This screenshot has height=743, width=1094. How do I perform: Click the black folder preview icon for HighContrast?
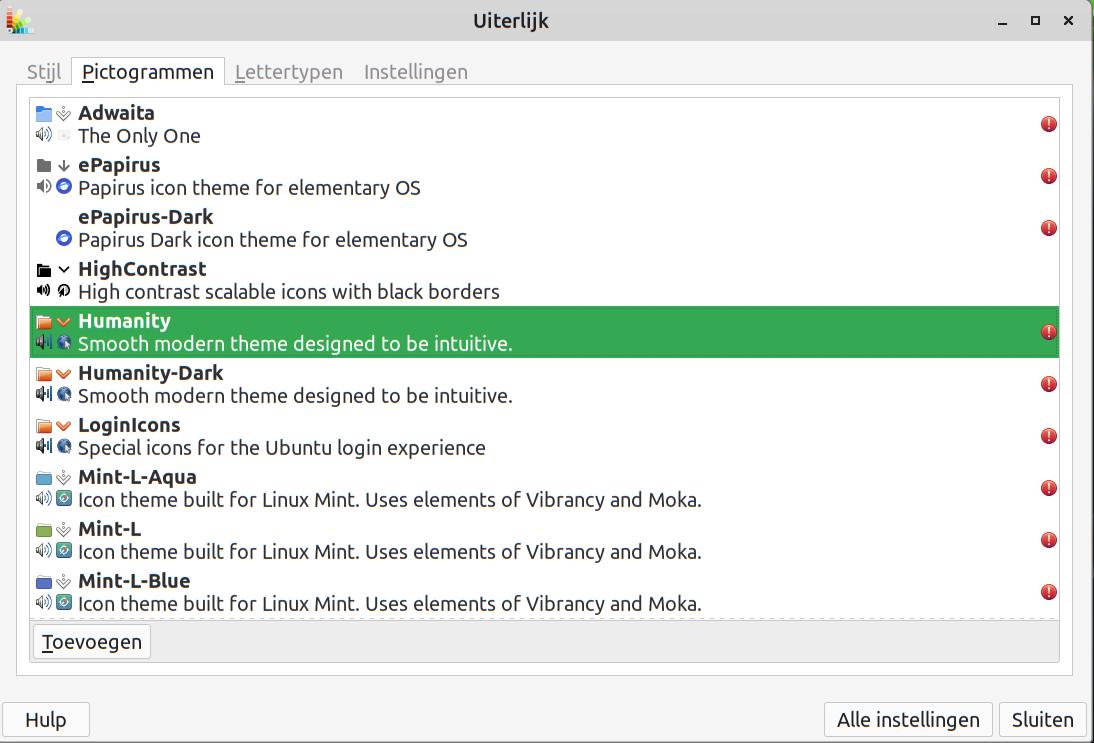click(x=44, y=269)
